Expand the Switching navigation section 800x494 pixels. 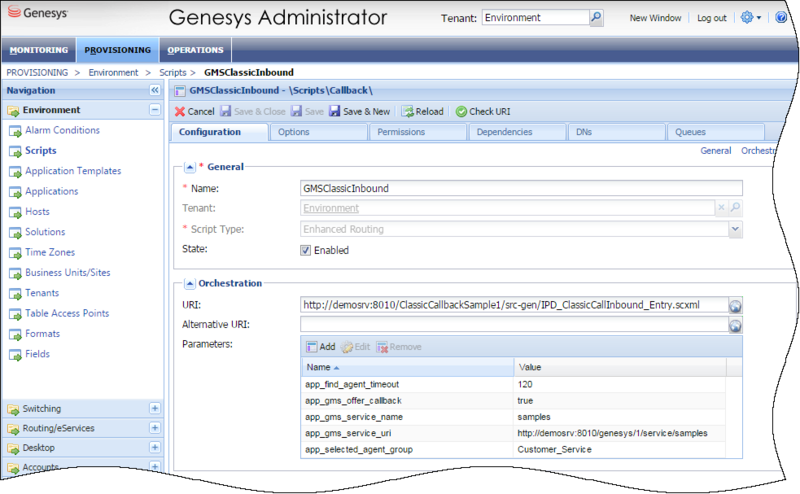tap(155, 408)
